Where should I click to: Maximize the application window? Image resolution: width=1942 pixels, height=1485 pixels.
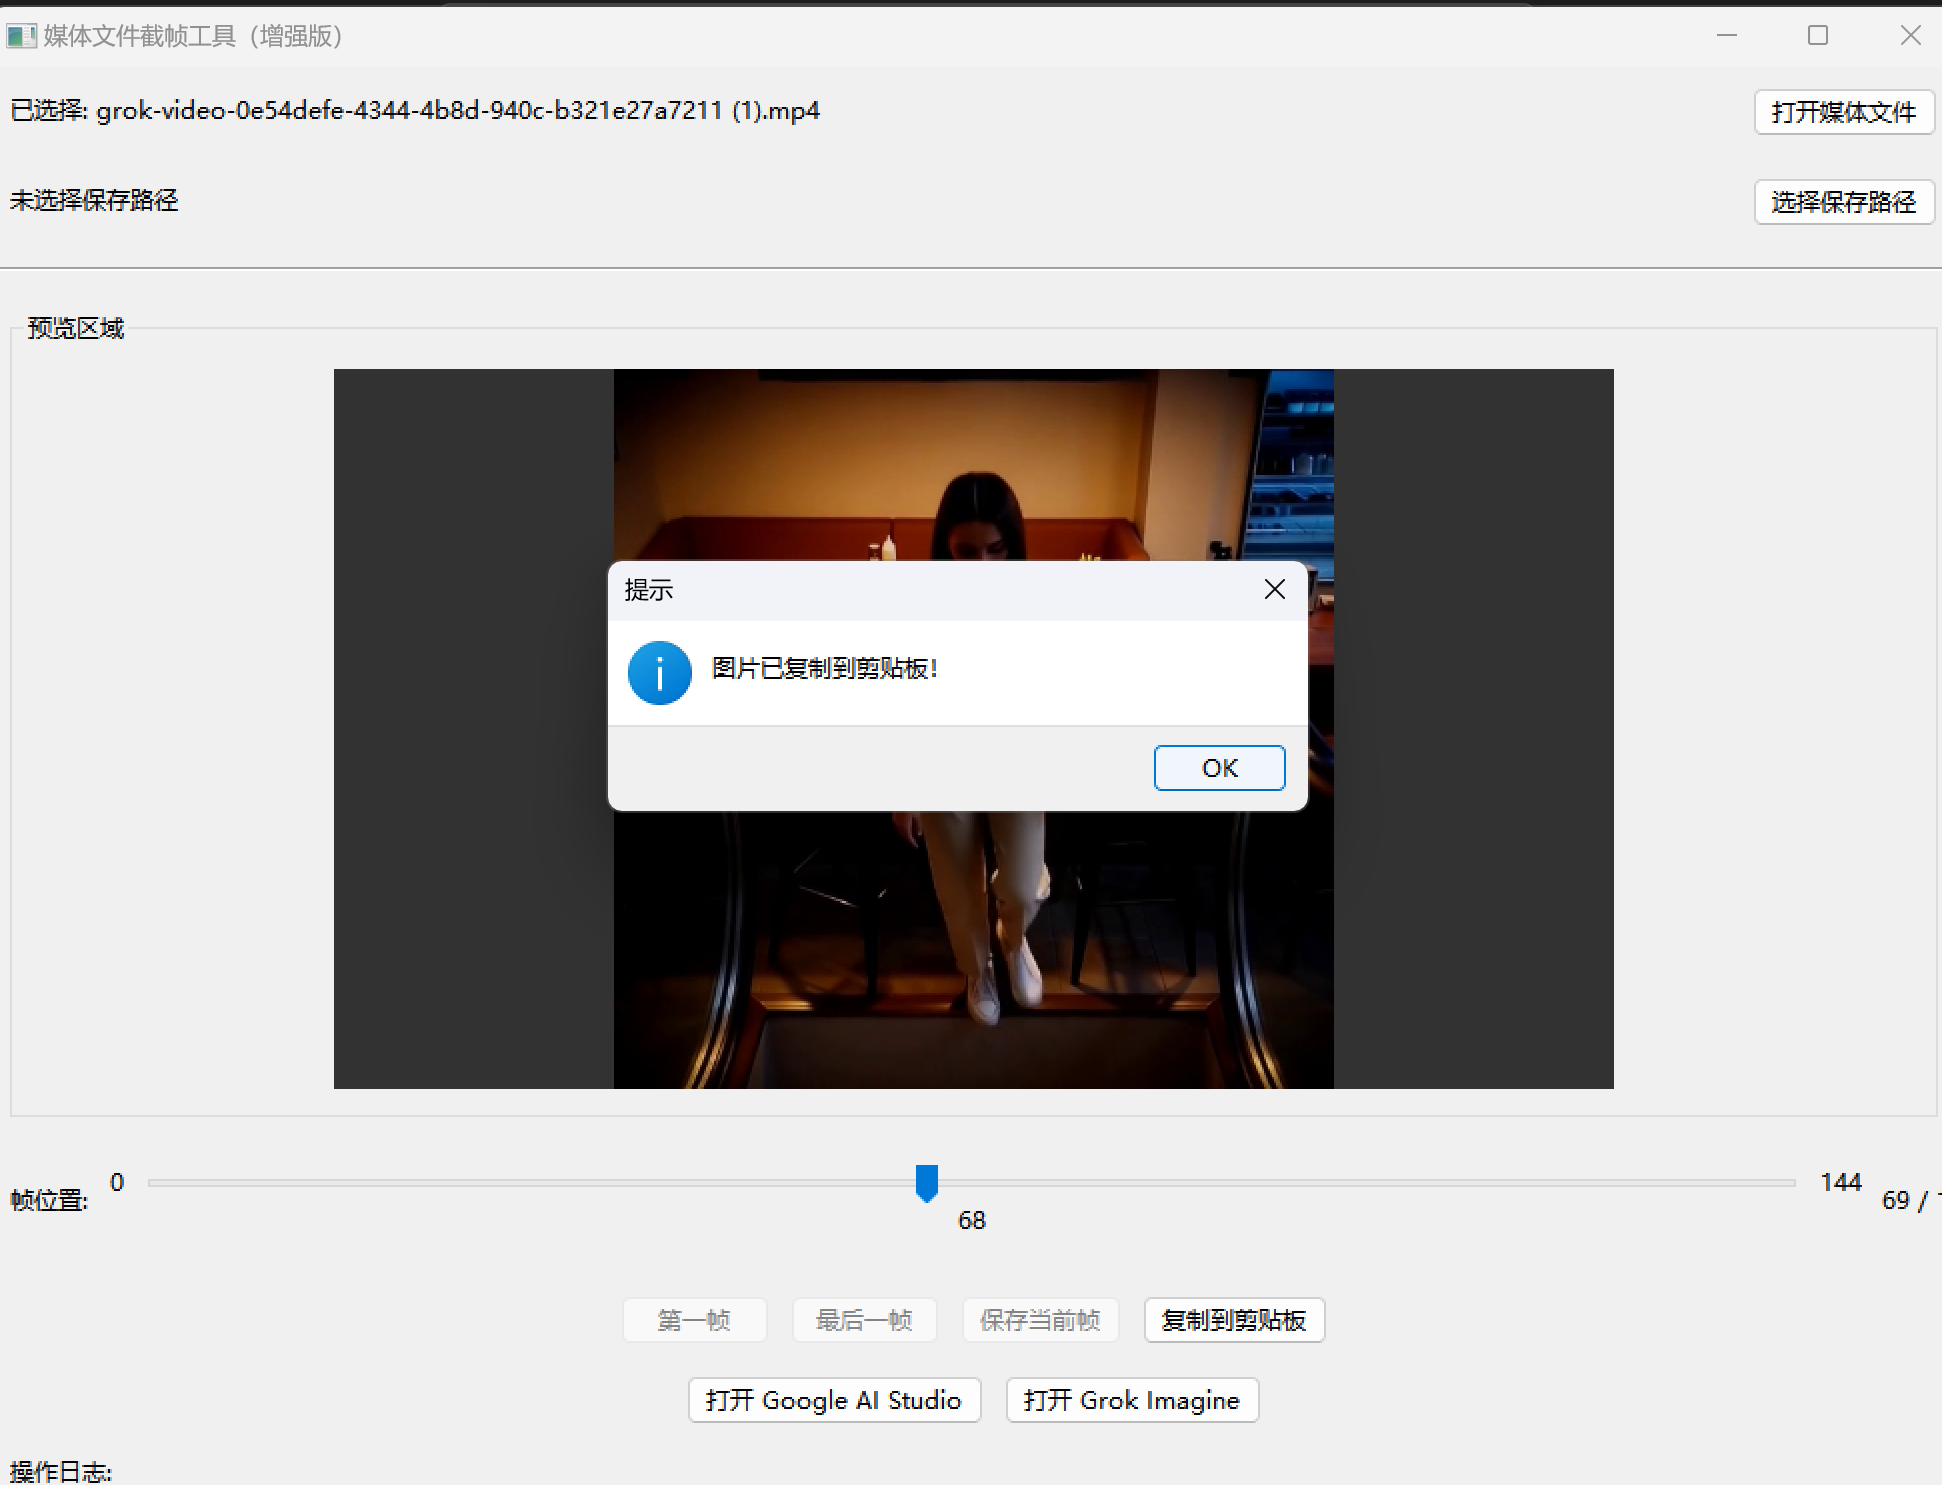pos(1818,36)
